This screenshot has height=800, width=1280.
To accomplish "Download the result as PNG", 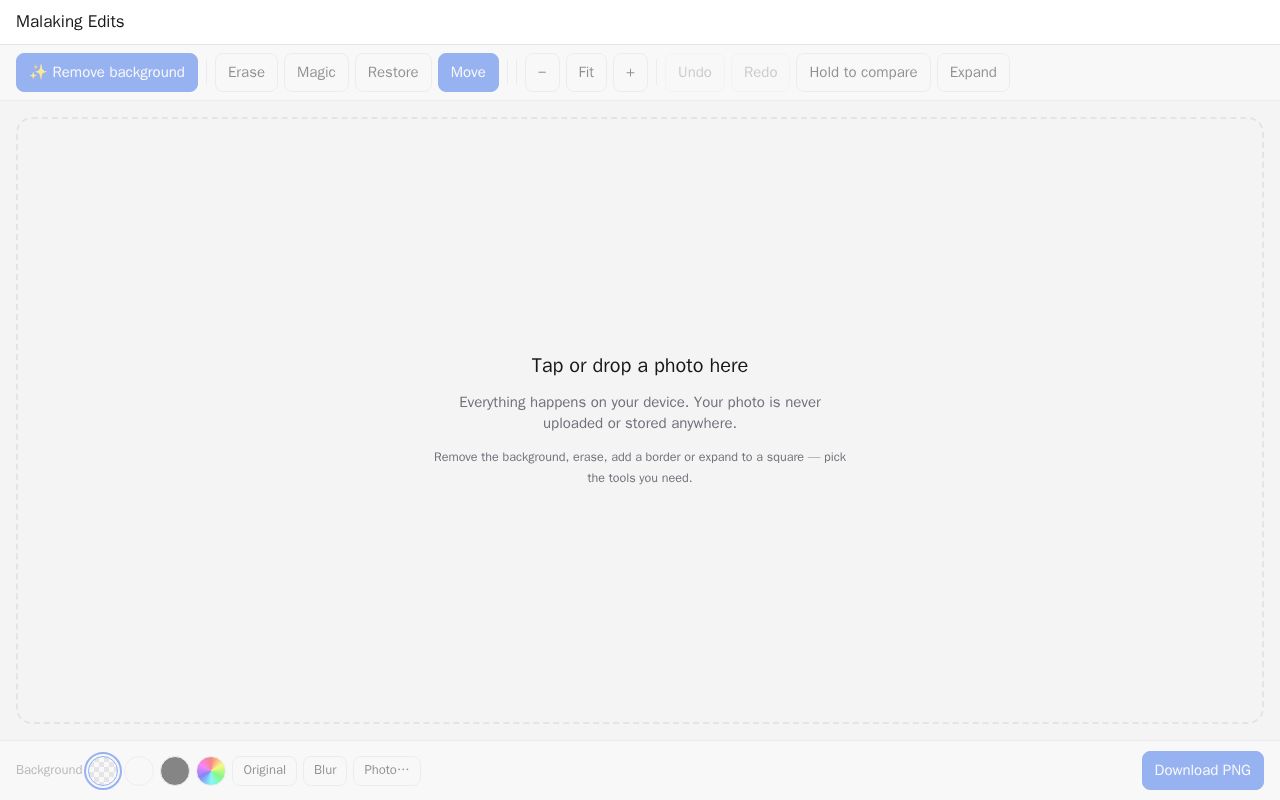I will click(x=1203, y=770).
